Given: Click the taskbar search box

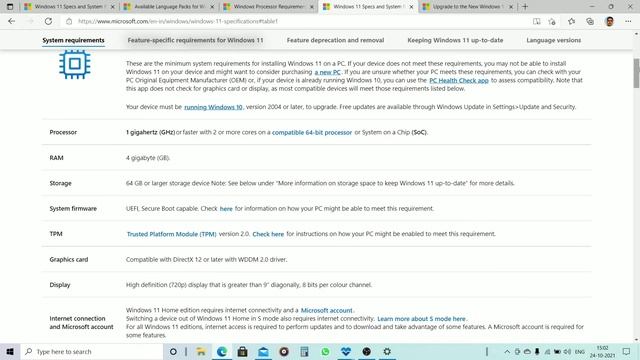Looking at the screenshot, I should coord(92,351).
